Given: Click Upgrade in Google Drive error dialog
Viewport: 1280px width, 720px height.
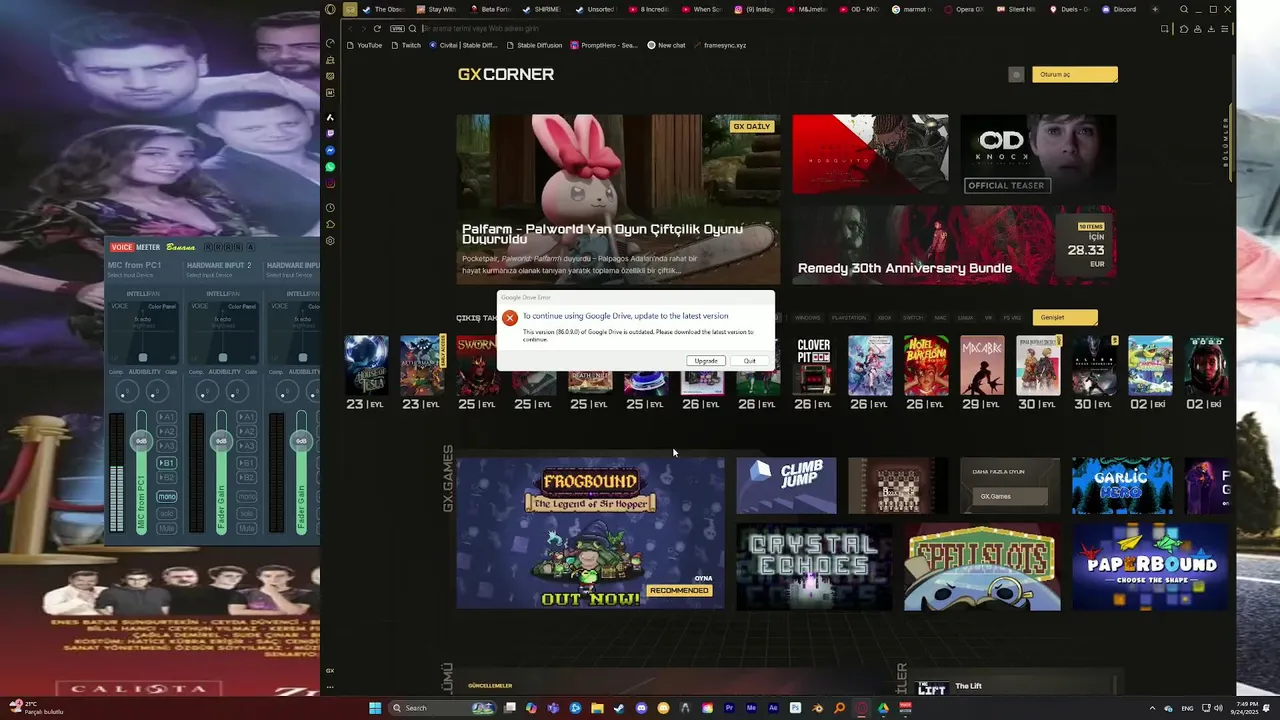Looking at the screenshot, I should (x=706, y=360).
